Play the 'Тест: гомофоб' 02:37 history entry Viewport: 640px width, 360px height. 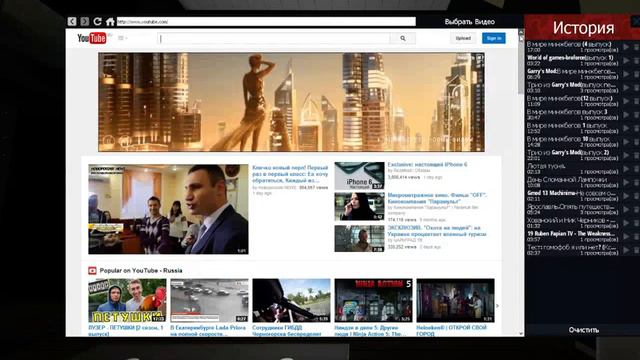627,250
